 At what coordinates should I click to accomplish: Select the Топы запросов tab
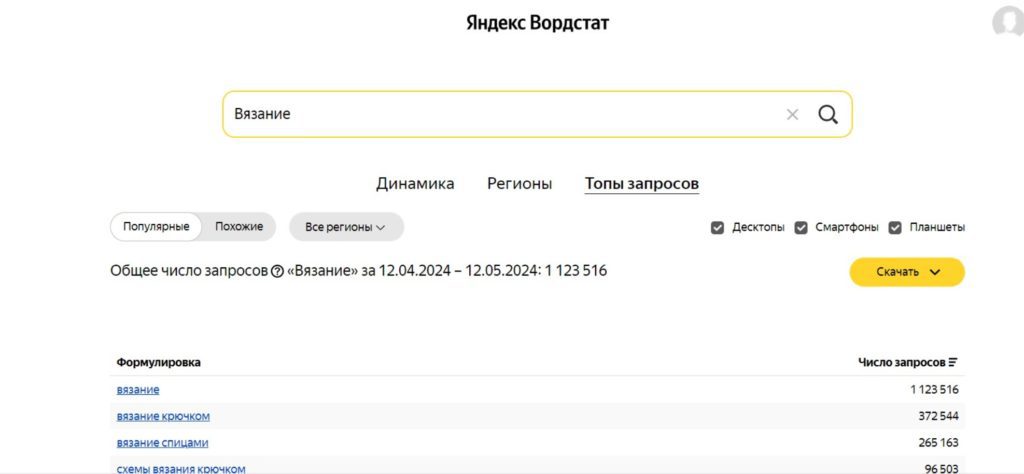641,183
